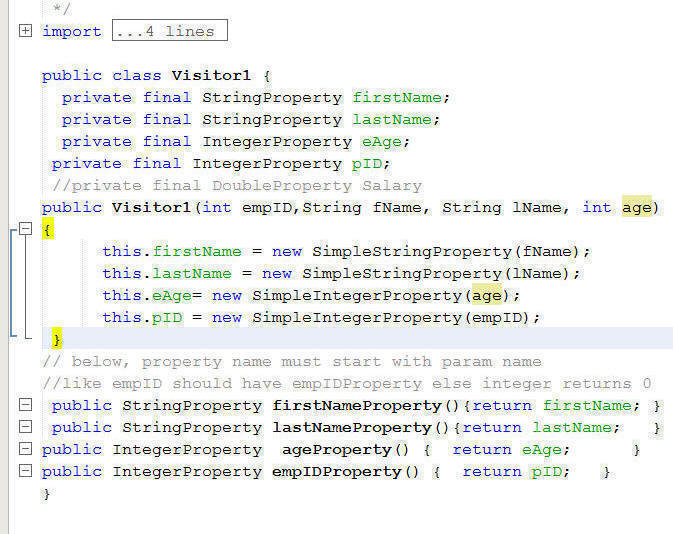This screenshot has width=673, height=534.
Task: Click comment about empIDProperty returning 0
Action: [347, 383]
